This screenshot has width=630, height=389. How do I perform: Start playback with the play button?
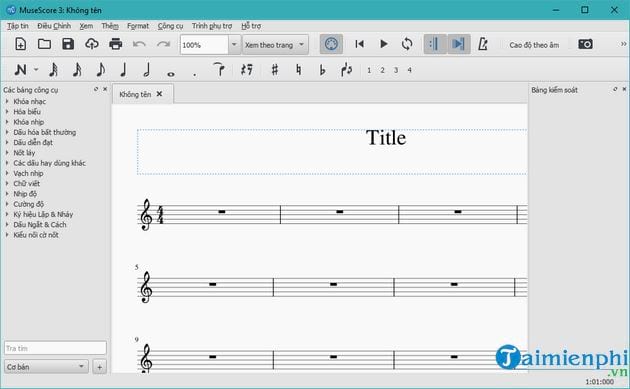(383, 44)
